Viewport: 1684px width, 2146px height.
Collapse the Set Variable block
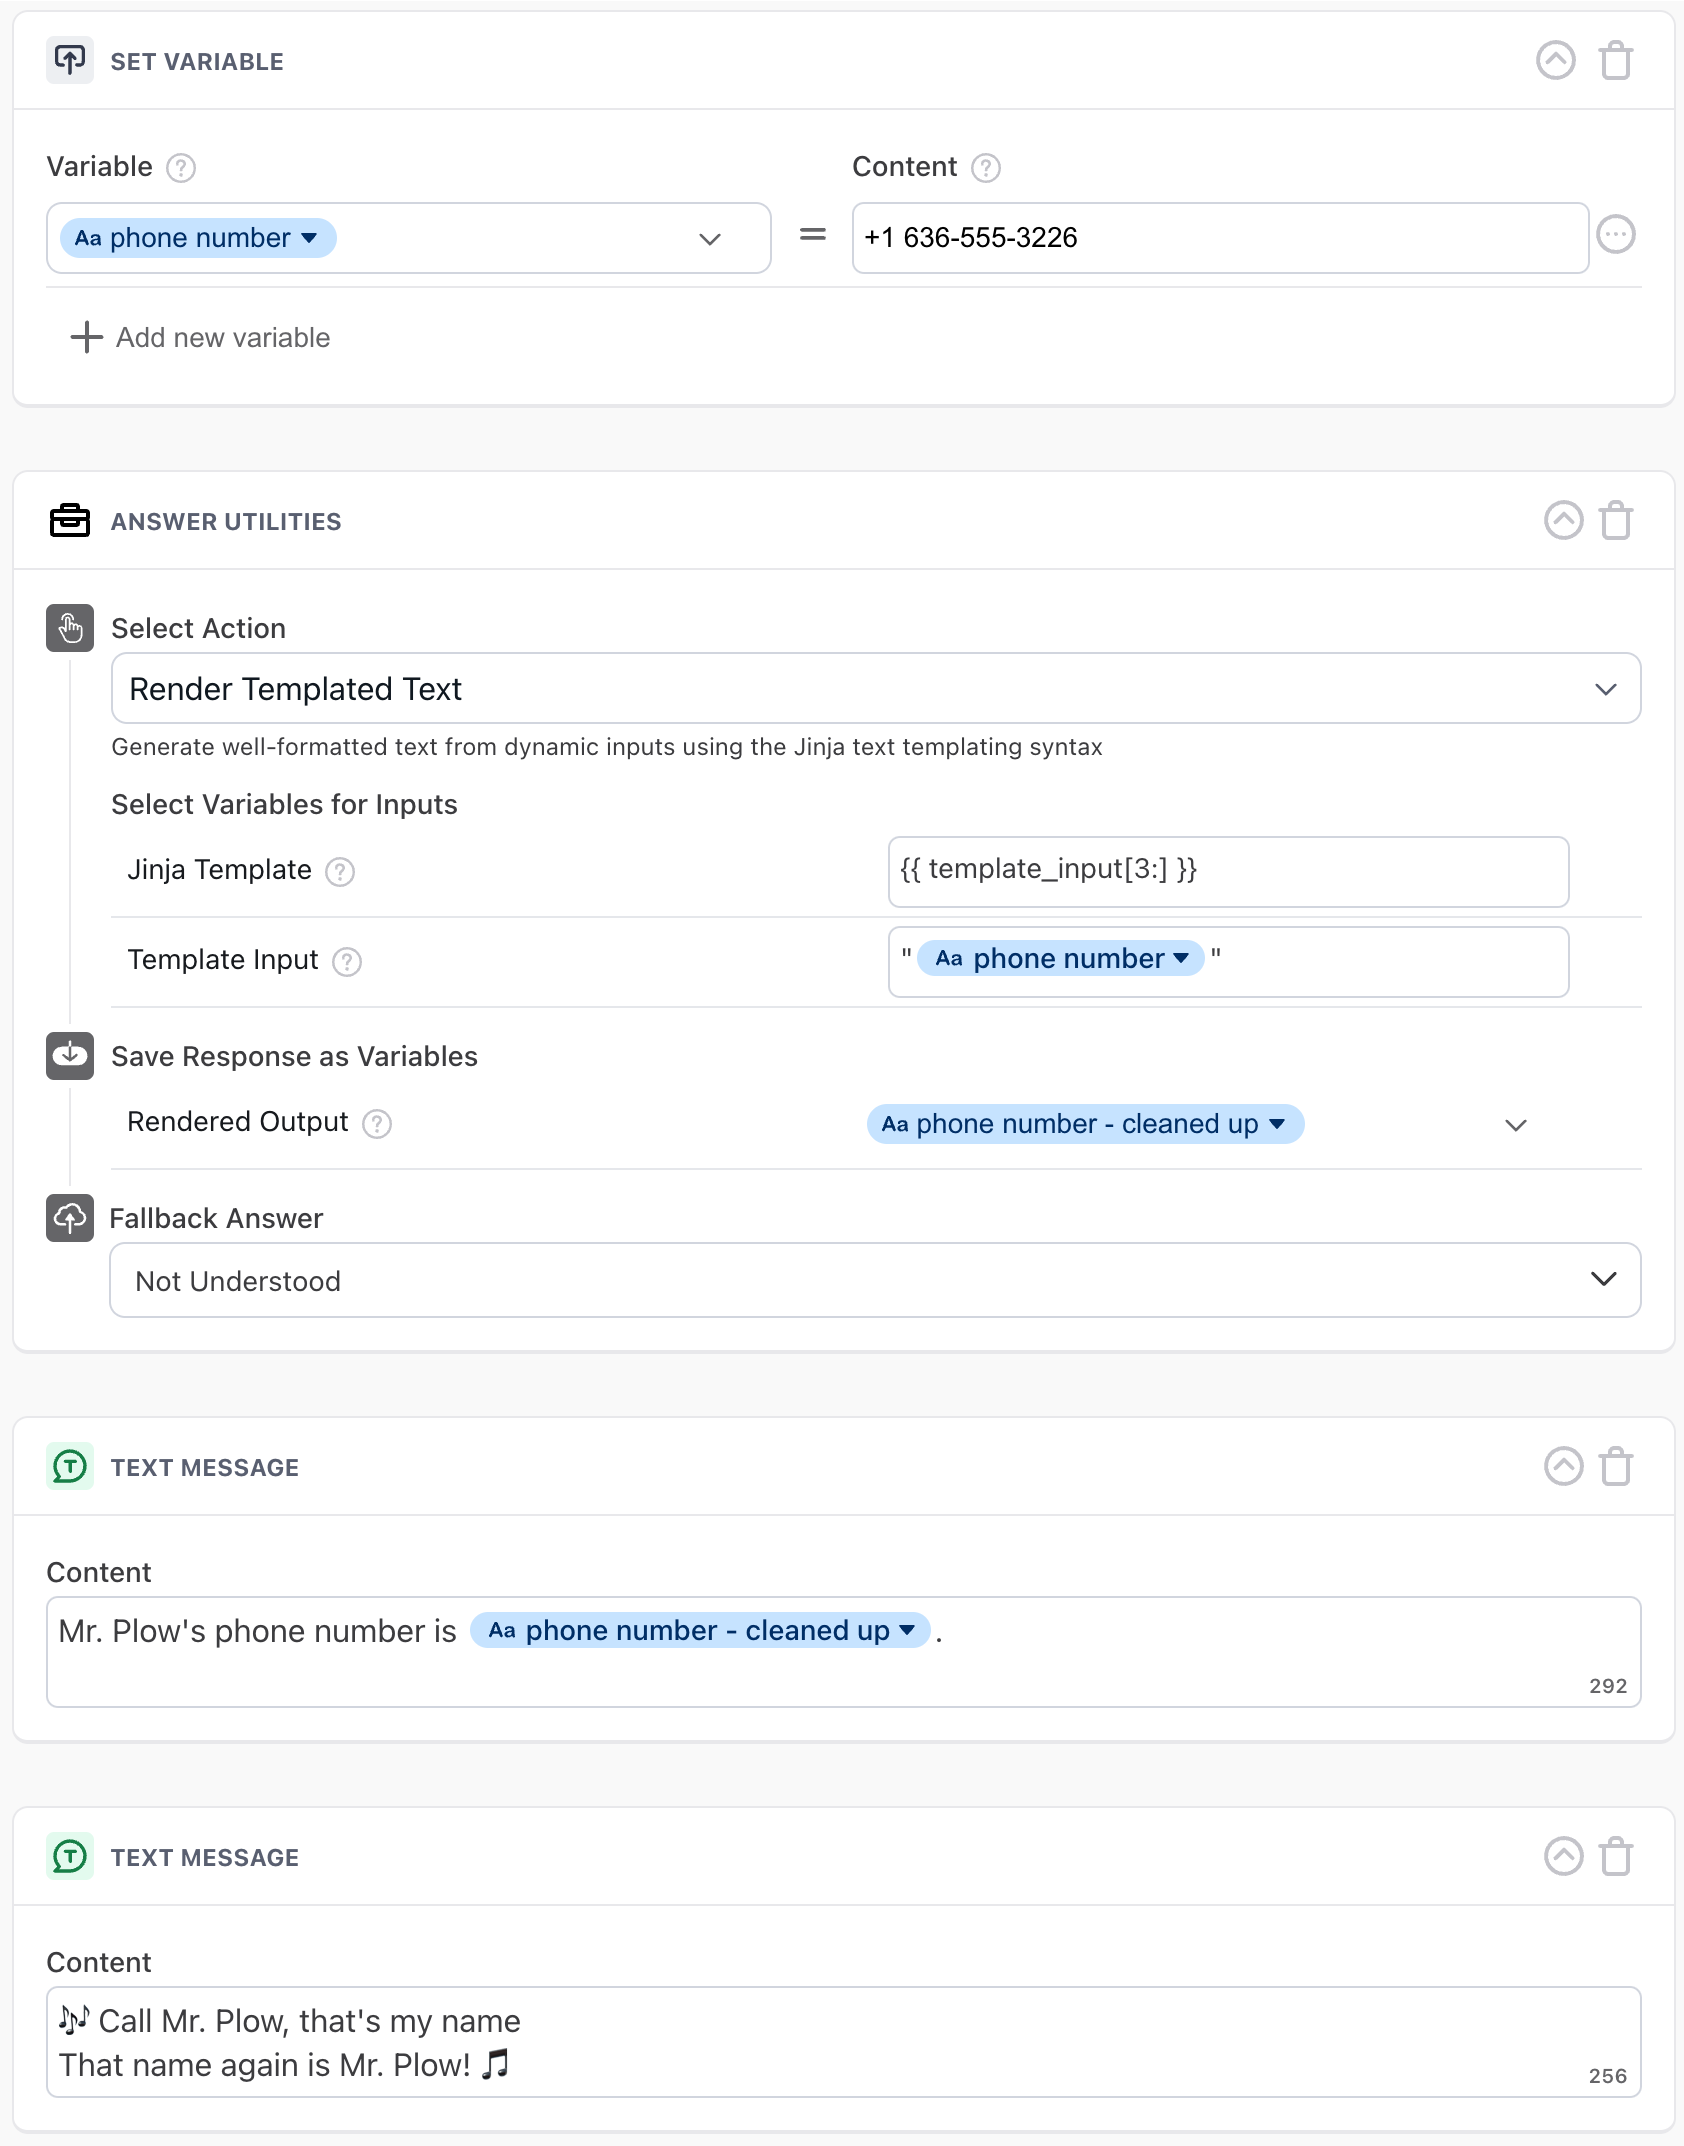point(1555,61)
